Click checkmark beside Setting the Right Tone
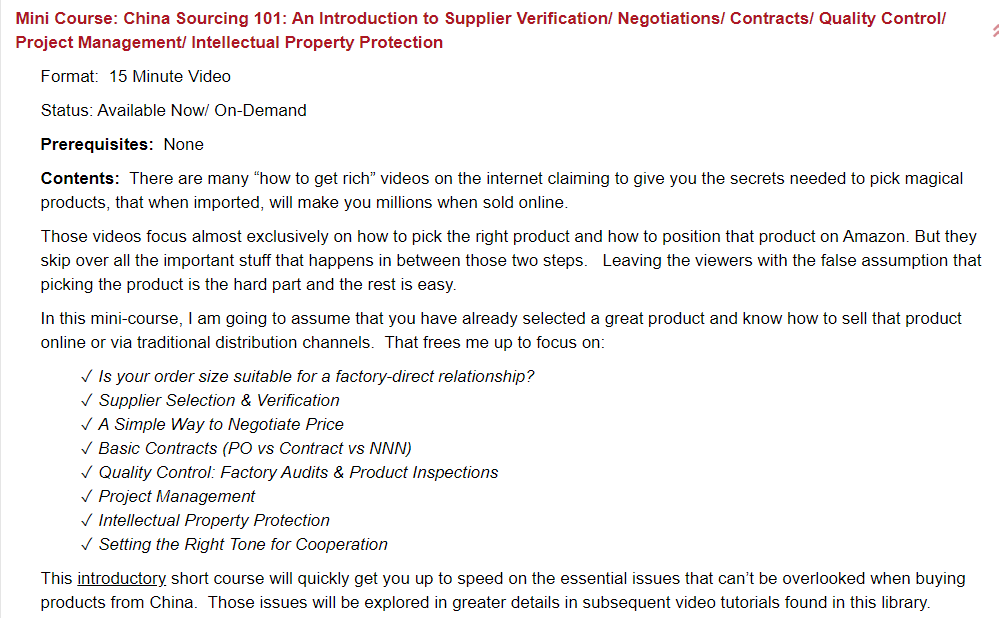 [88, 545]
